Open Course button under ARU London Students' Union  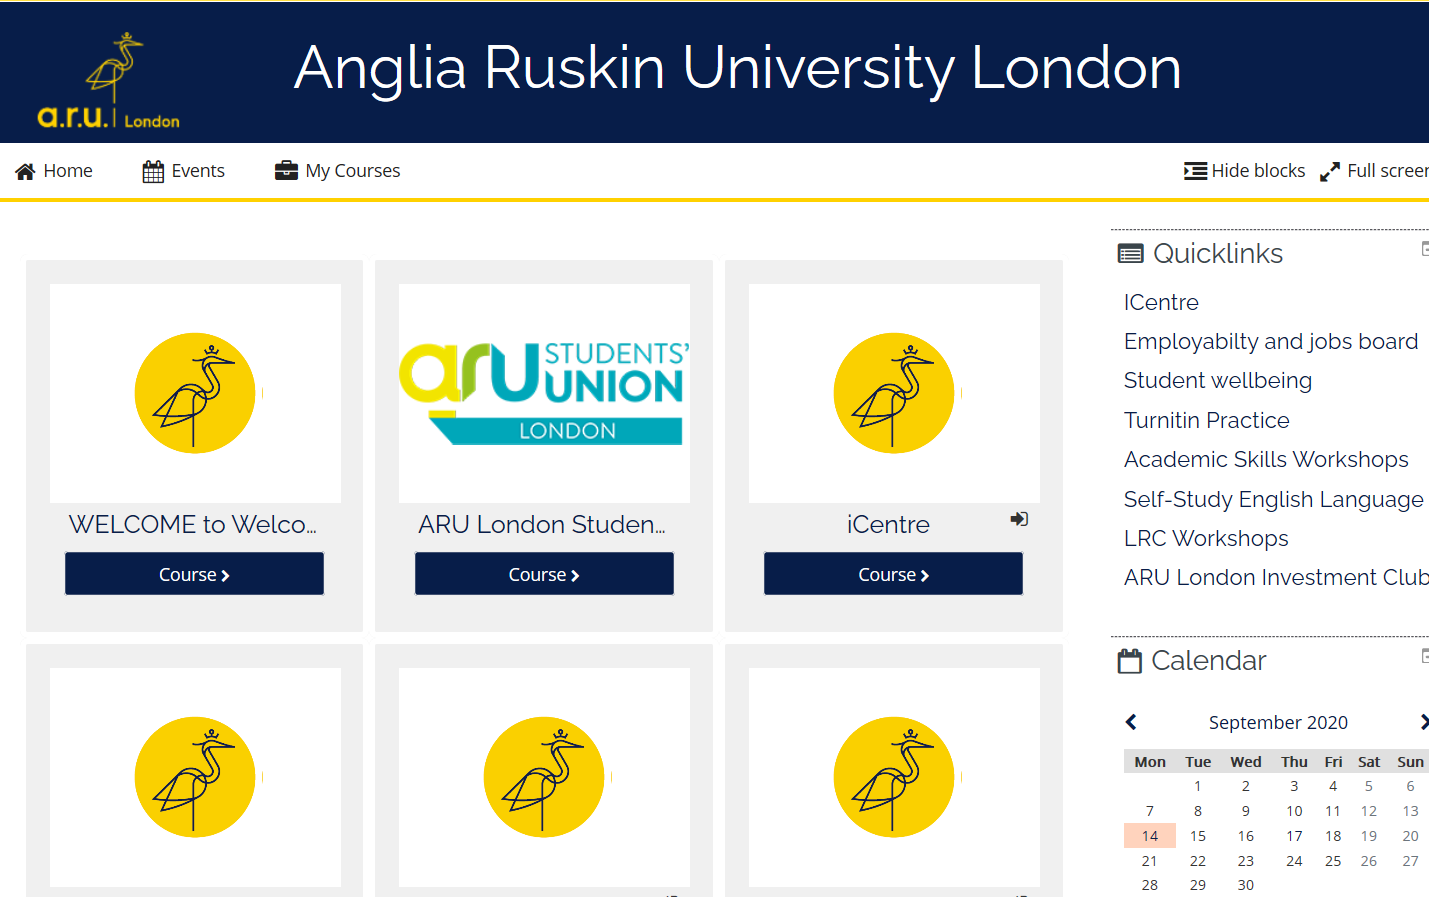click(x=544, y=574)
